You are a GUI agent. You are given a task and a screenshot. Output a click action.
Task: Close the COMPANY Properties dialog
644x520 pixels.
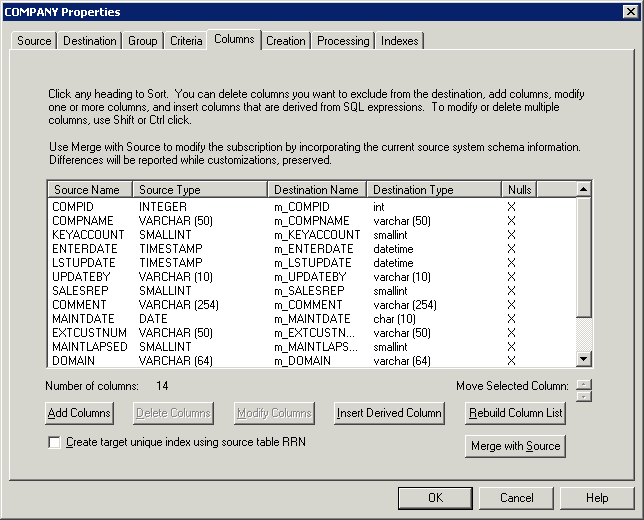tap(630, 12)
